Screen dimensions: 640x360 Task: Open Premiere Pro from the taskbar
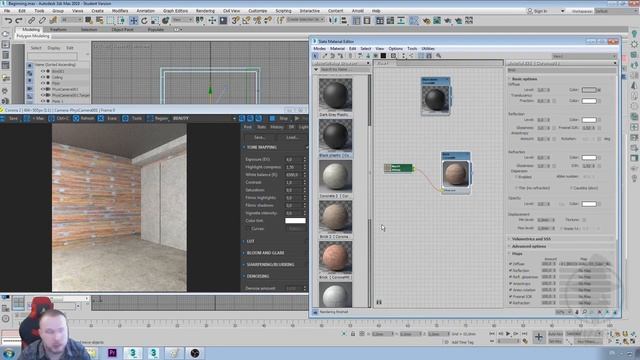112,353
